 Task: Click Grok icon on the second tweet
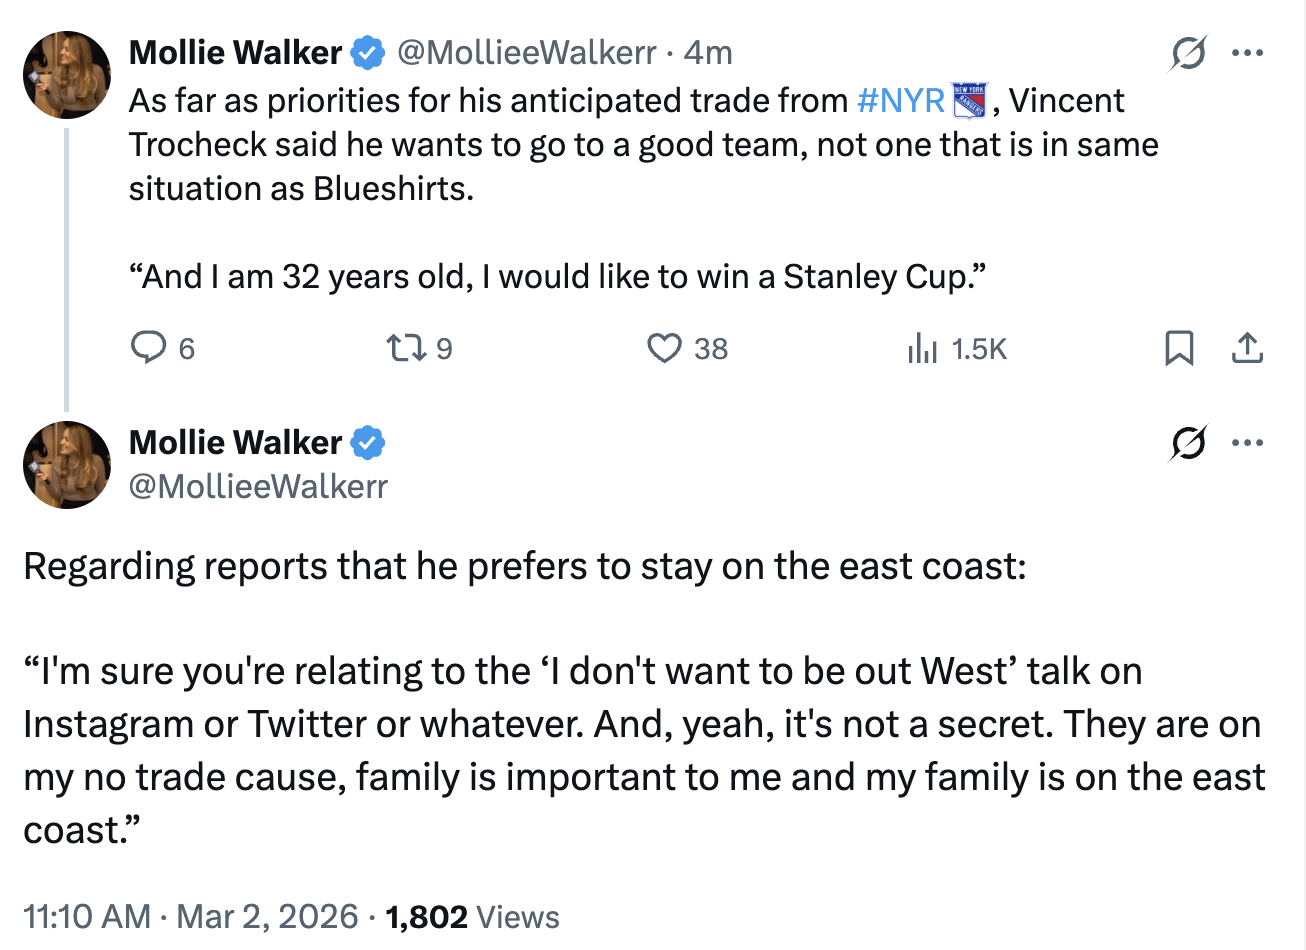1188,443
